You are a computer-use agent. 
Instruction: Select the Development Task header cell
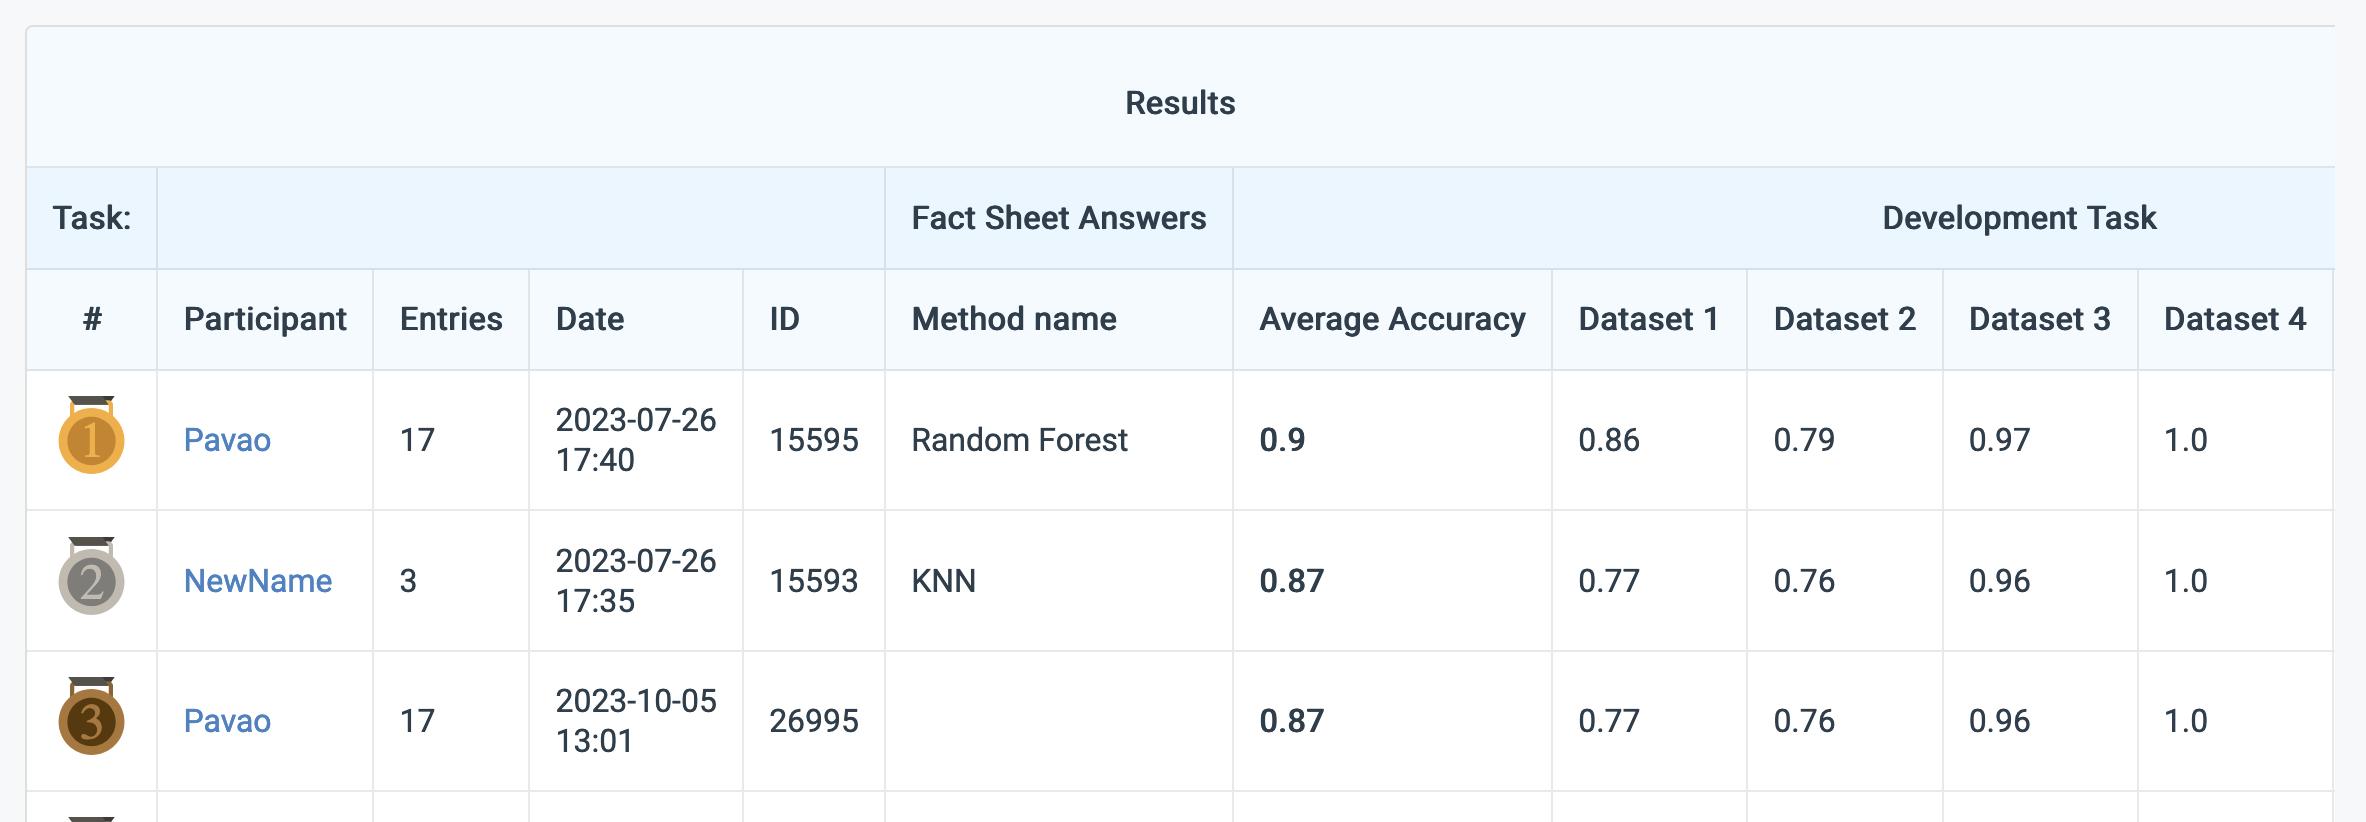click(x=2018, y=218)
